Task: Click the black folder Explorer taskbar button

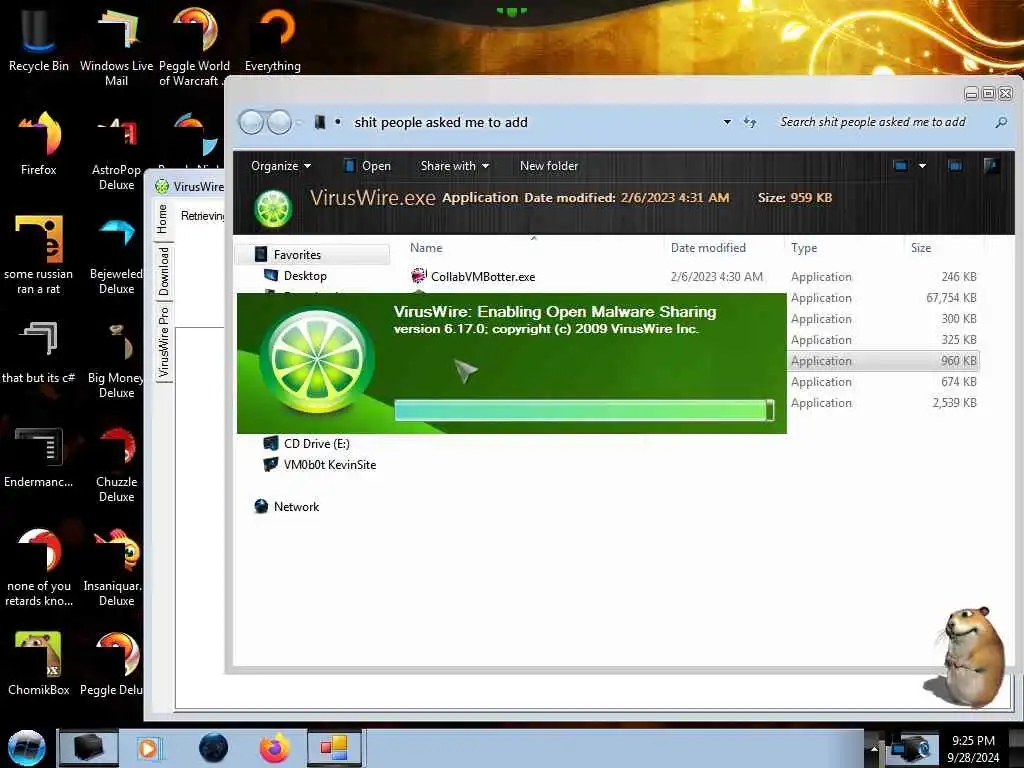Action: [x=88, y=748]
